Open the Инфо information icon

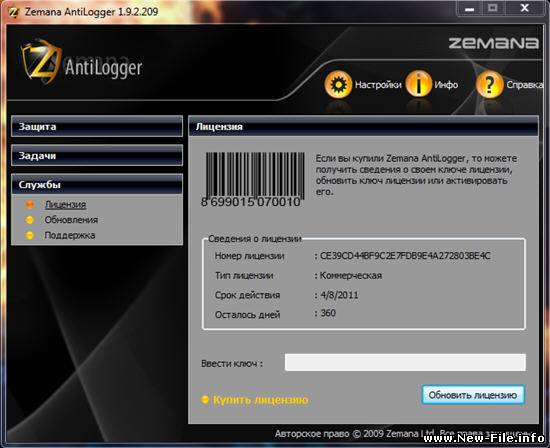[x=418, y=83]
